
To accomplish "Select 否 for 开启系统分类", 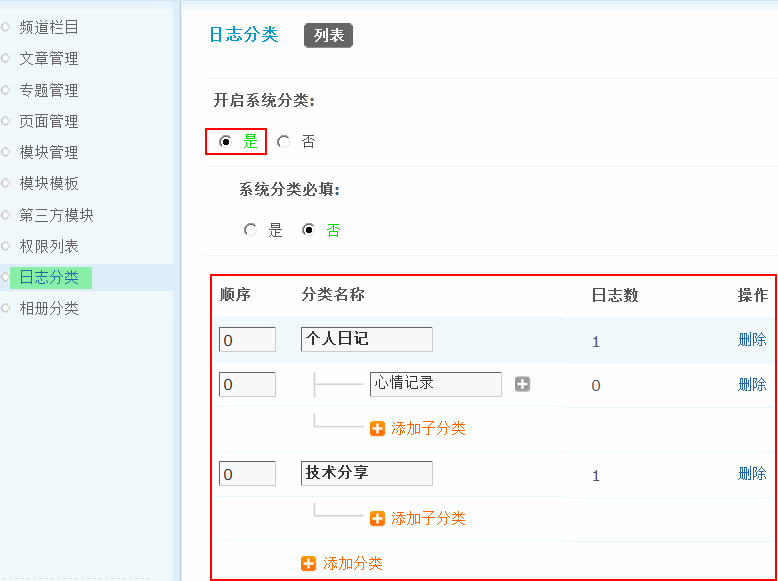I will click(x=284, y=142).
